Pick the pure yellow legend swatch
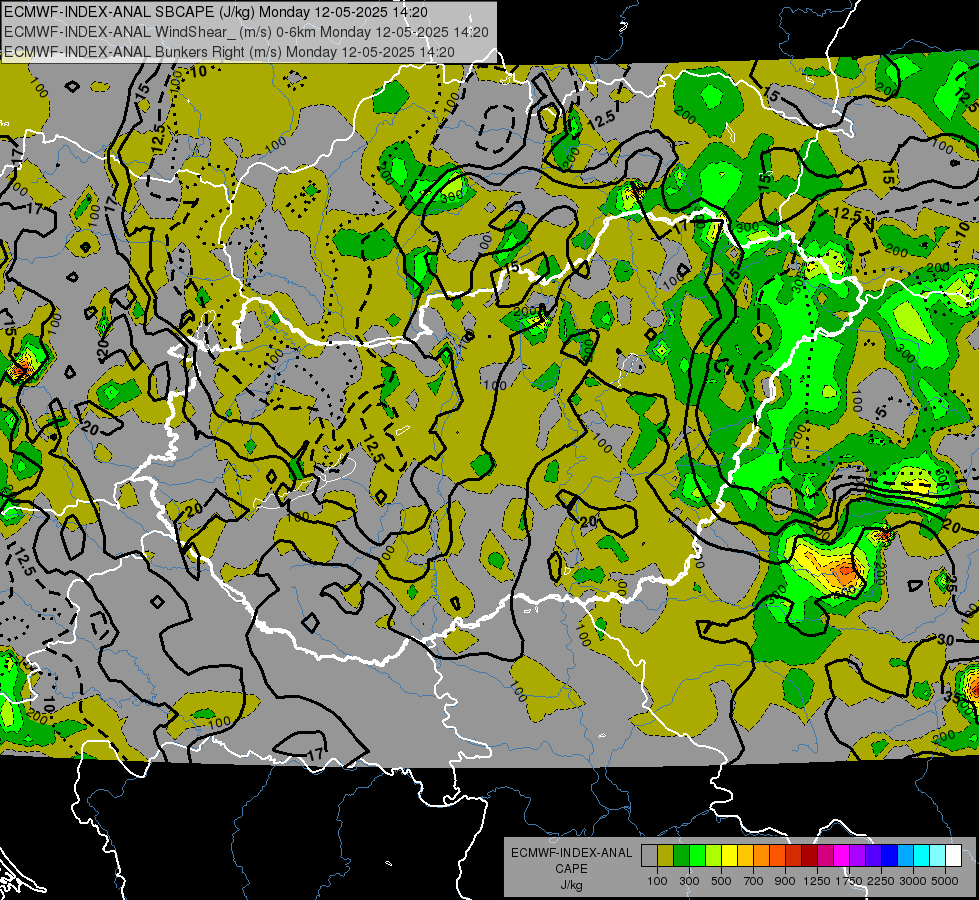 pos(729,856)
